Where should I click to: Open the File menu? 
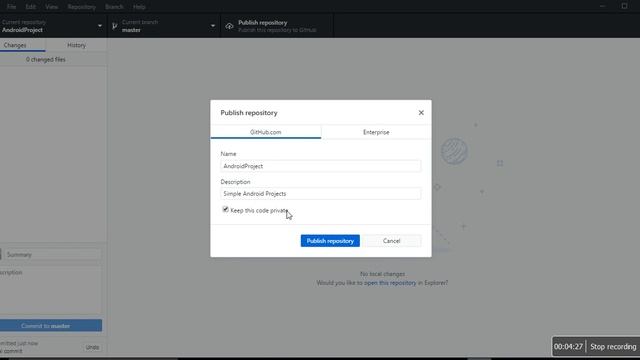pos(11,7)
